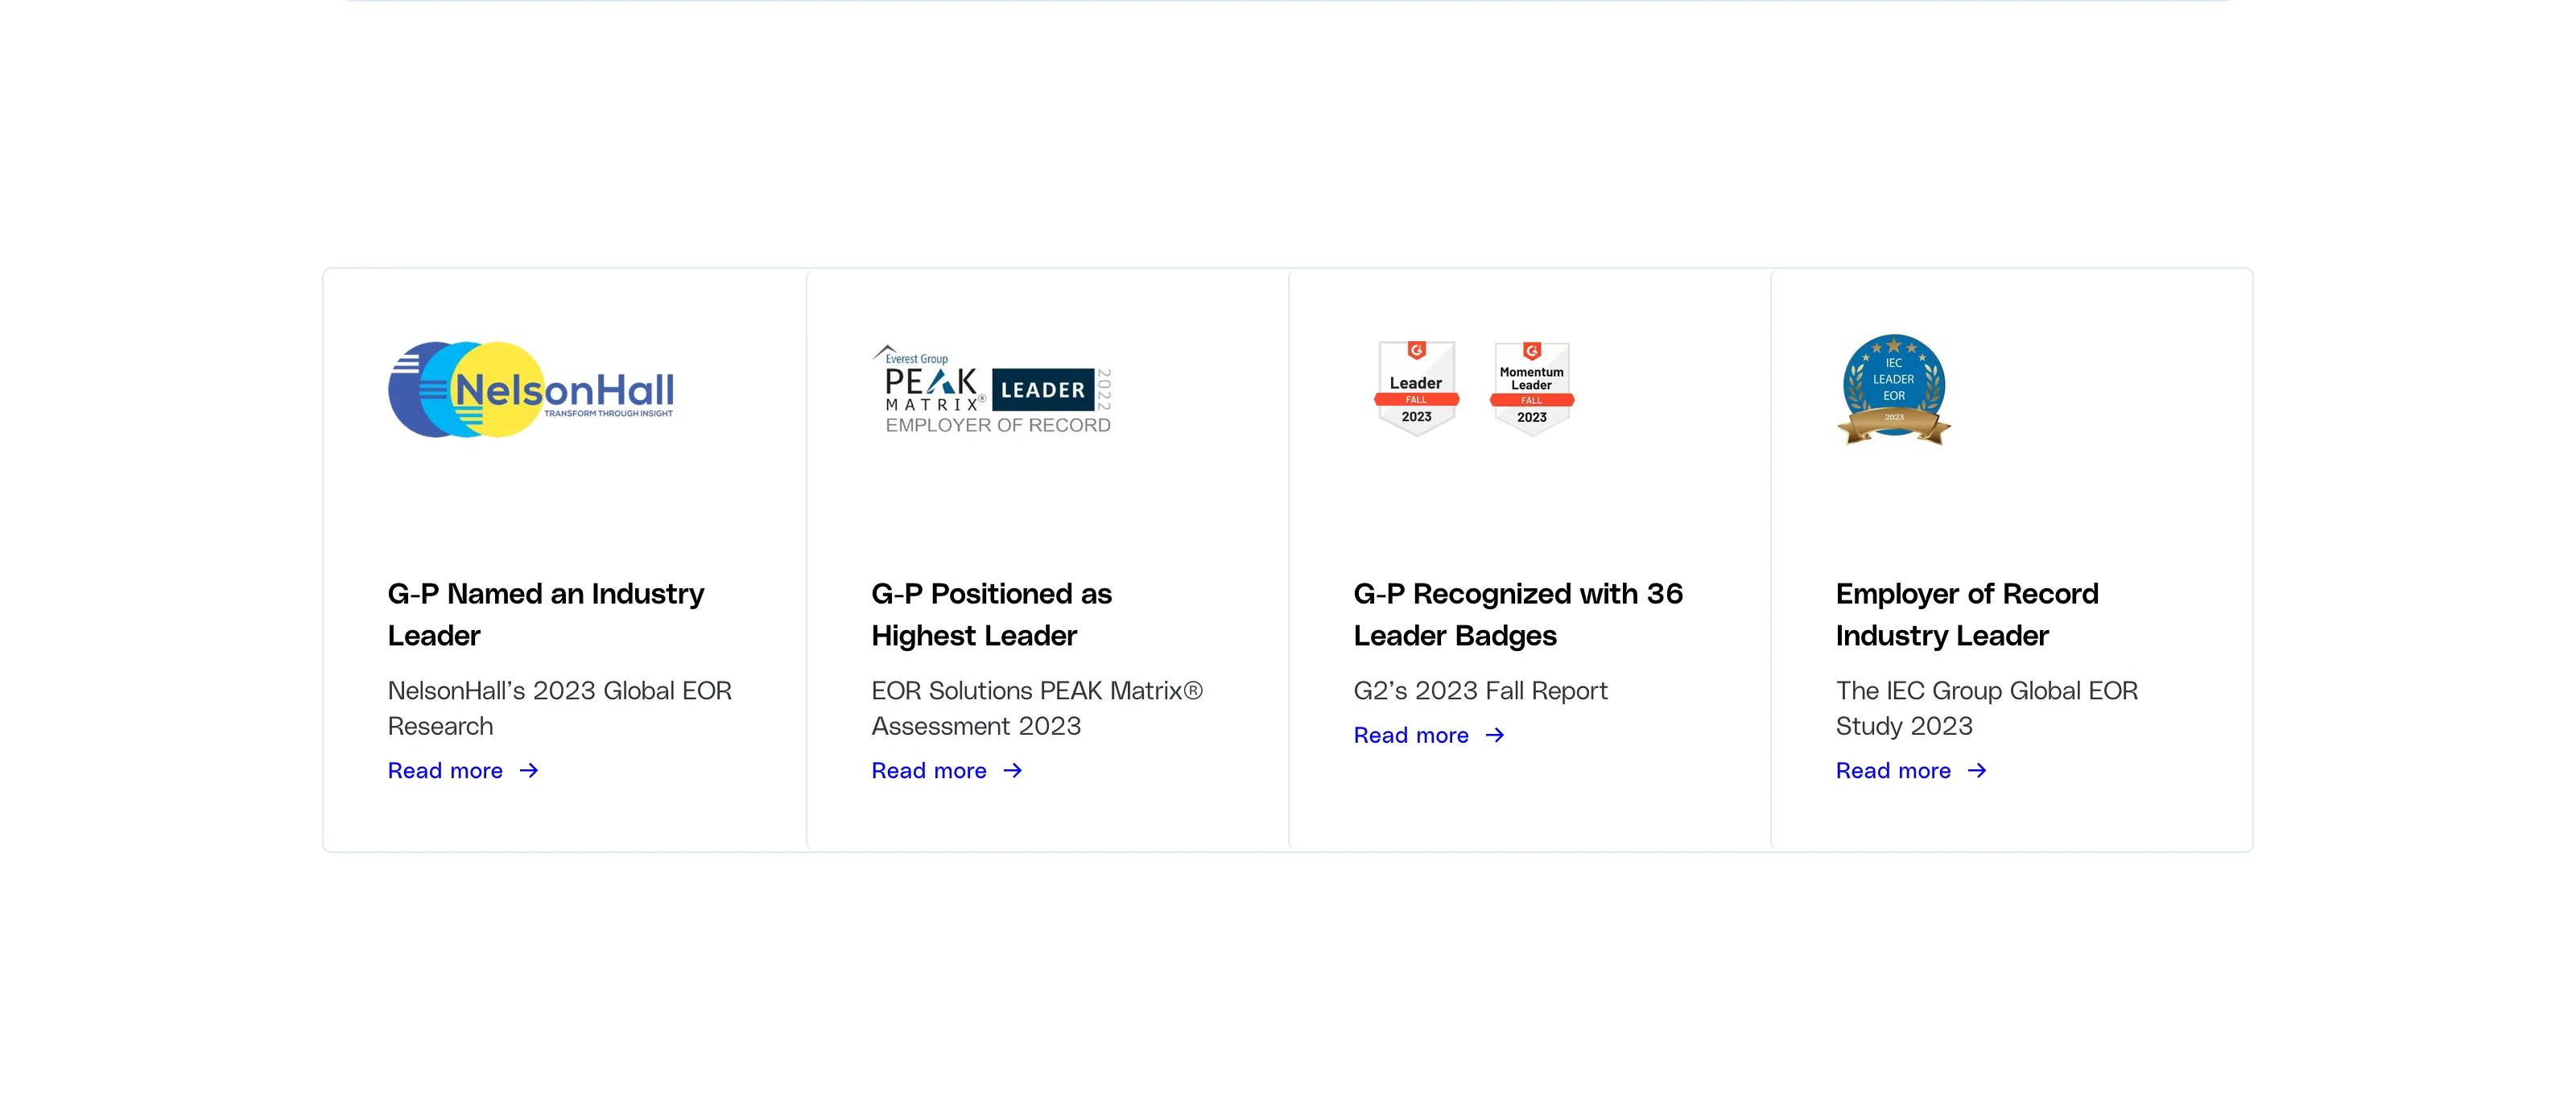Expand the G2 Fall 2023 Report section
This screenshot has width=2576, height=1117.
click(1427, 734)
